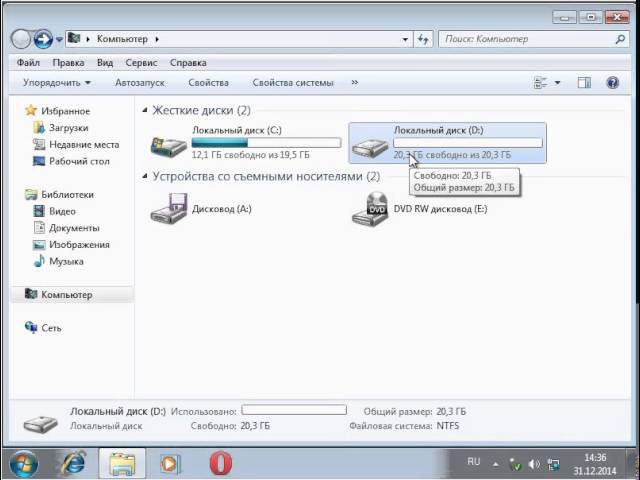The width and height of the screenshot is (640, 480).
Task: Collapse Устройства со съемными носителями group
Action: tap(145, 176)
